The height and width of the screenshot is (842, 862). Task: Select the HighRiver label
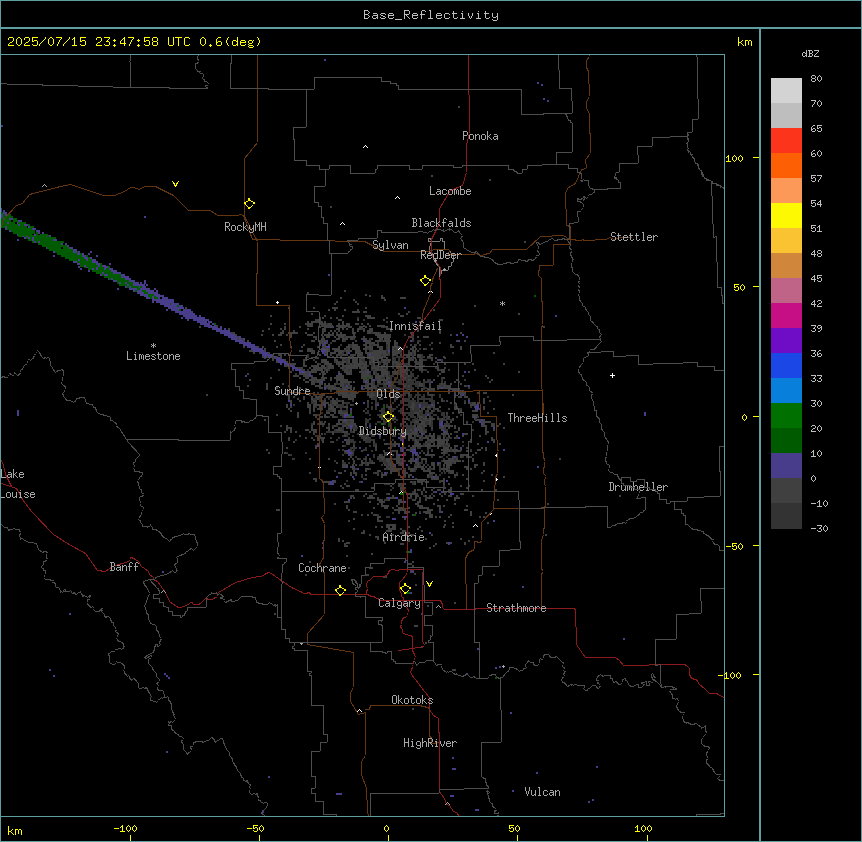click(430, 743)
